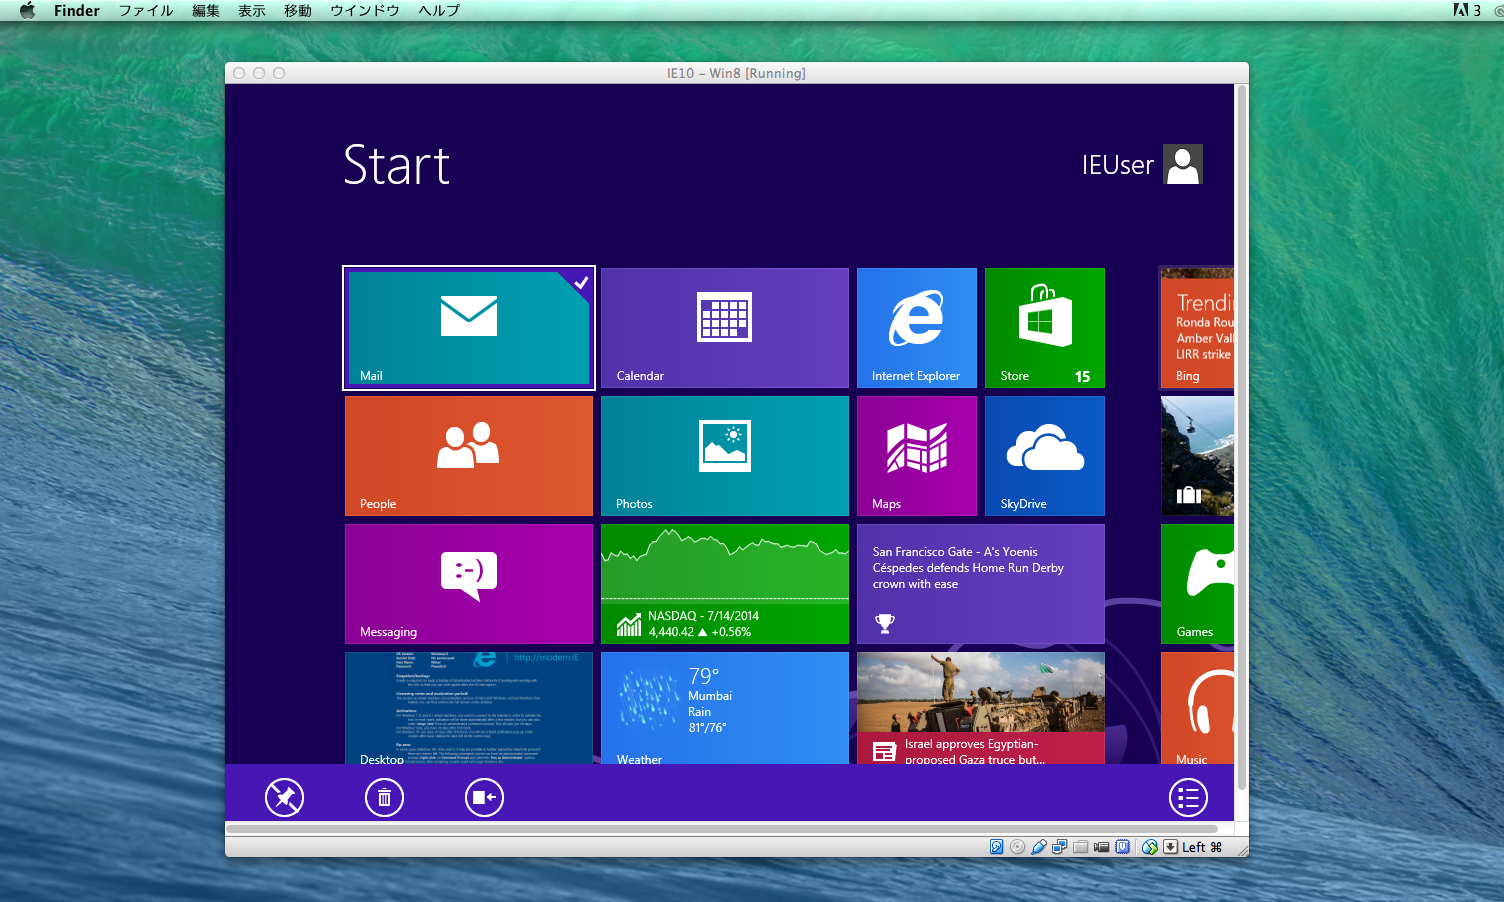Click the Smaller resize tile icon
Screen dimensions: 1504x902
(x=484, y=797)
